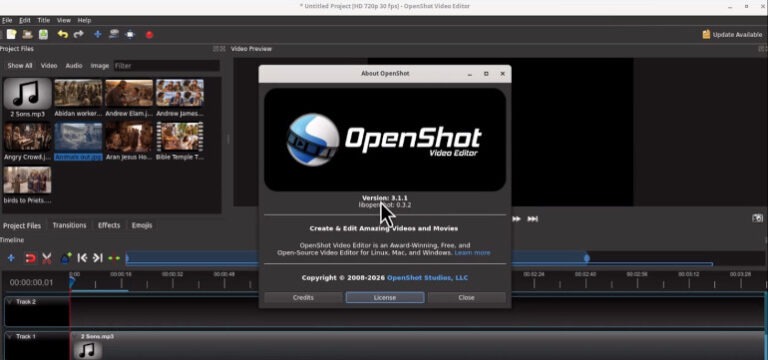Image resolution: width=768 pixels, height=360 pixels.
Task: Switch to the Emojis tab
Action: coord(142,225)
